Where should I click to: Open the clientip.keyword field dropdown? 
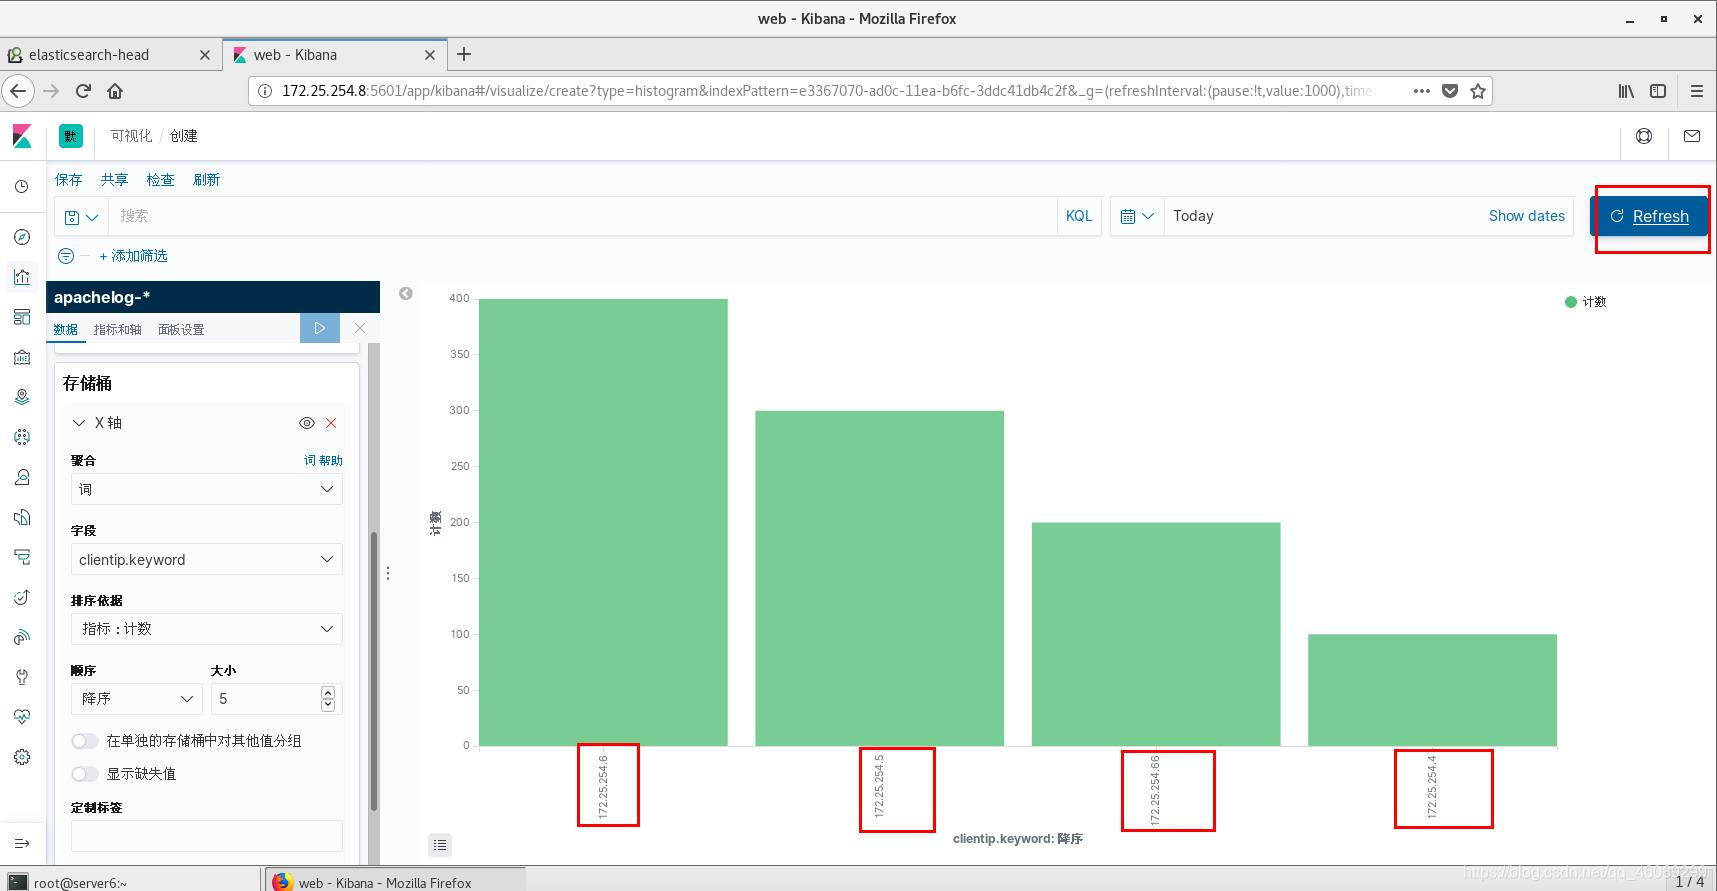pyautogui.click(x=207, y=559)
